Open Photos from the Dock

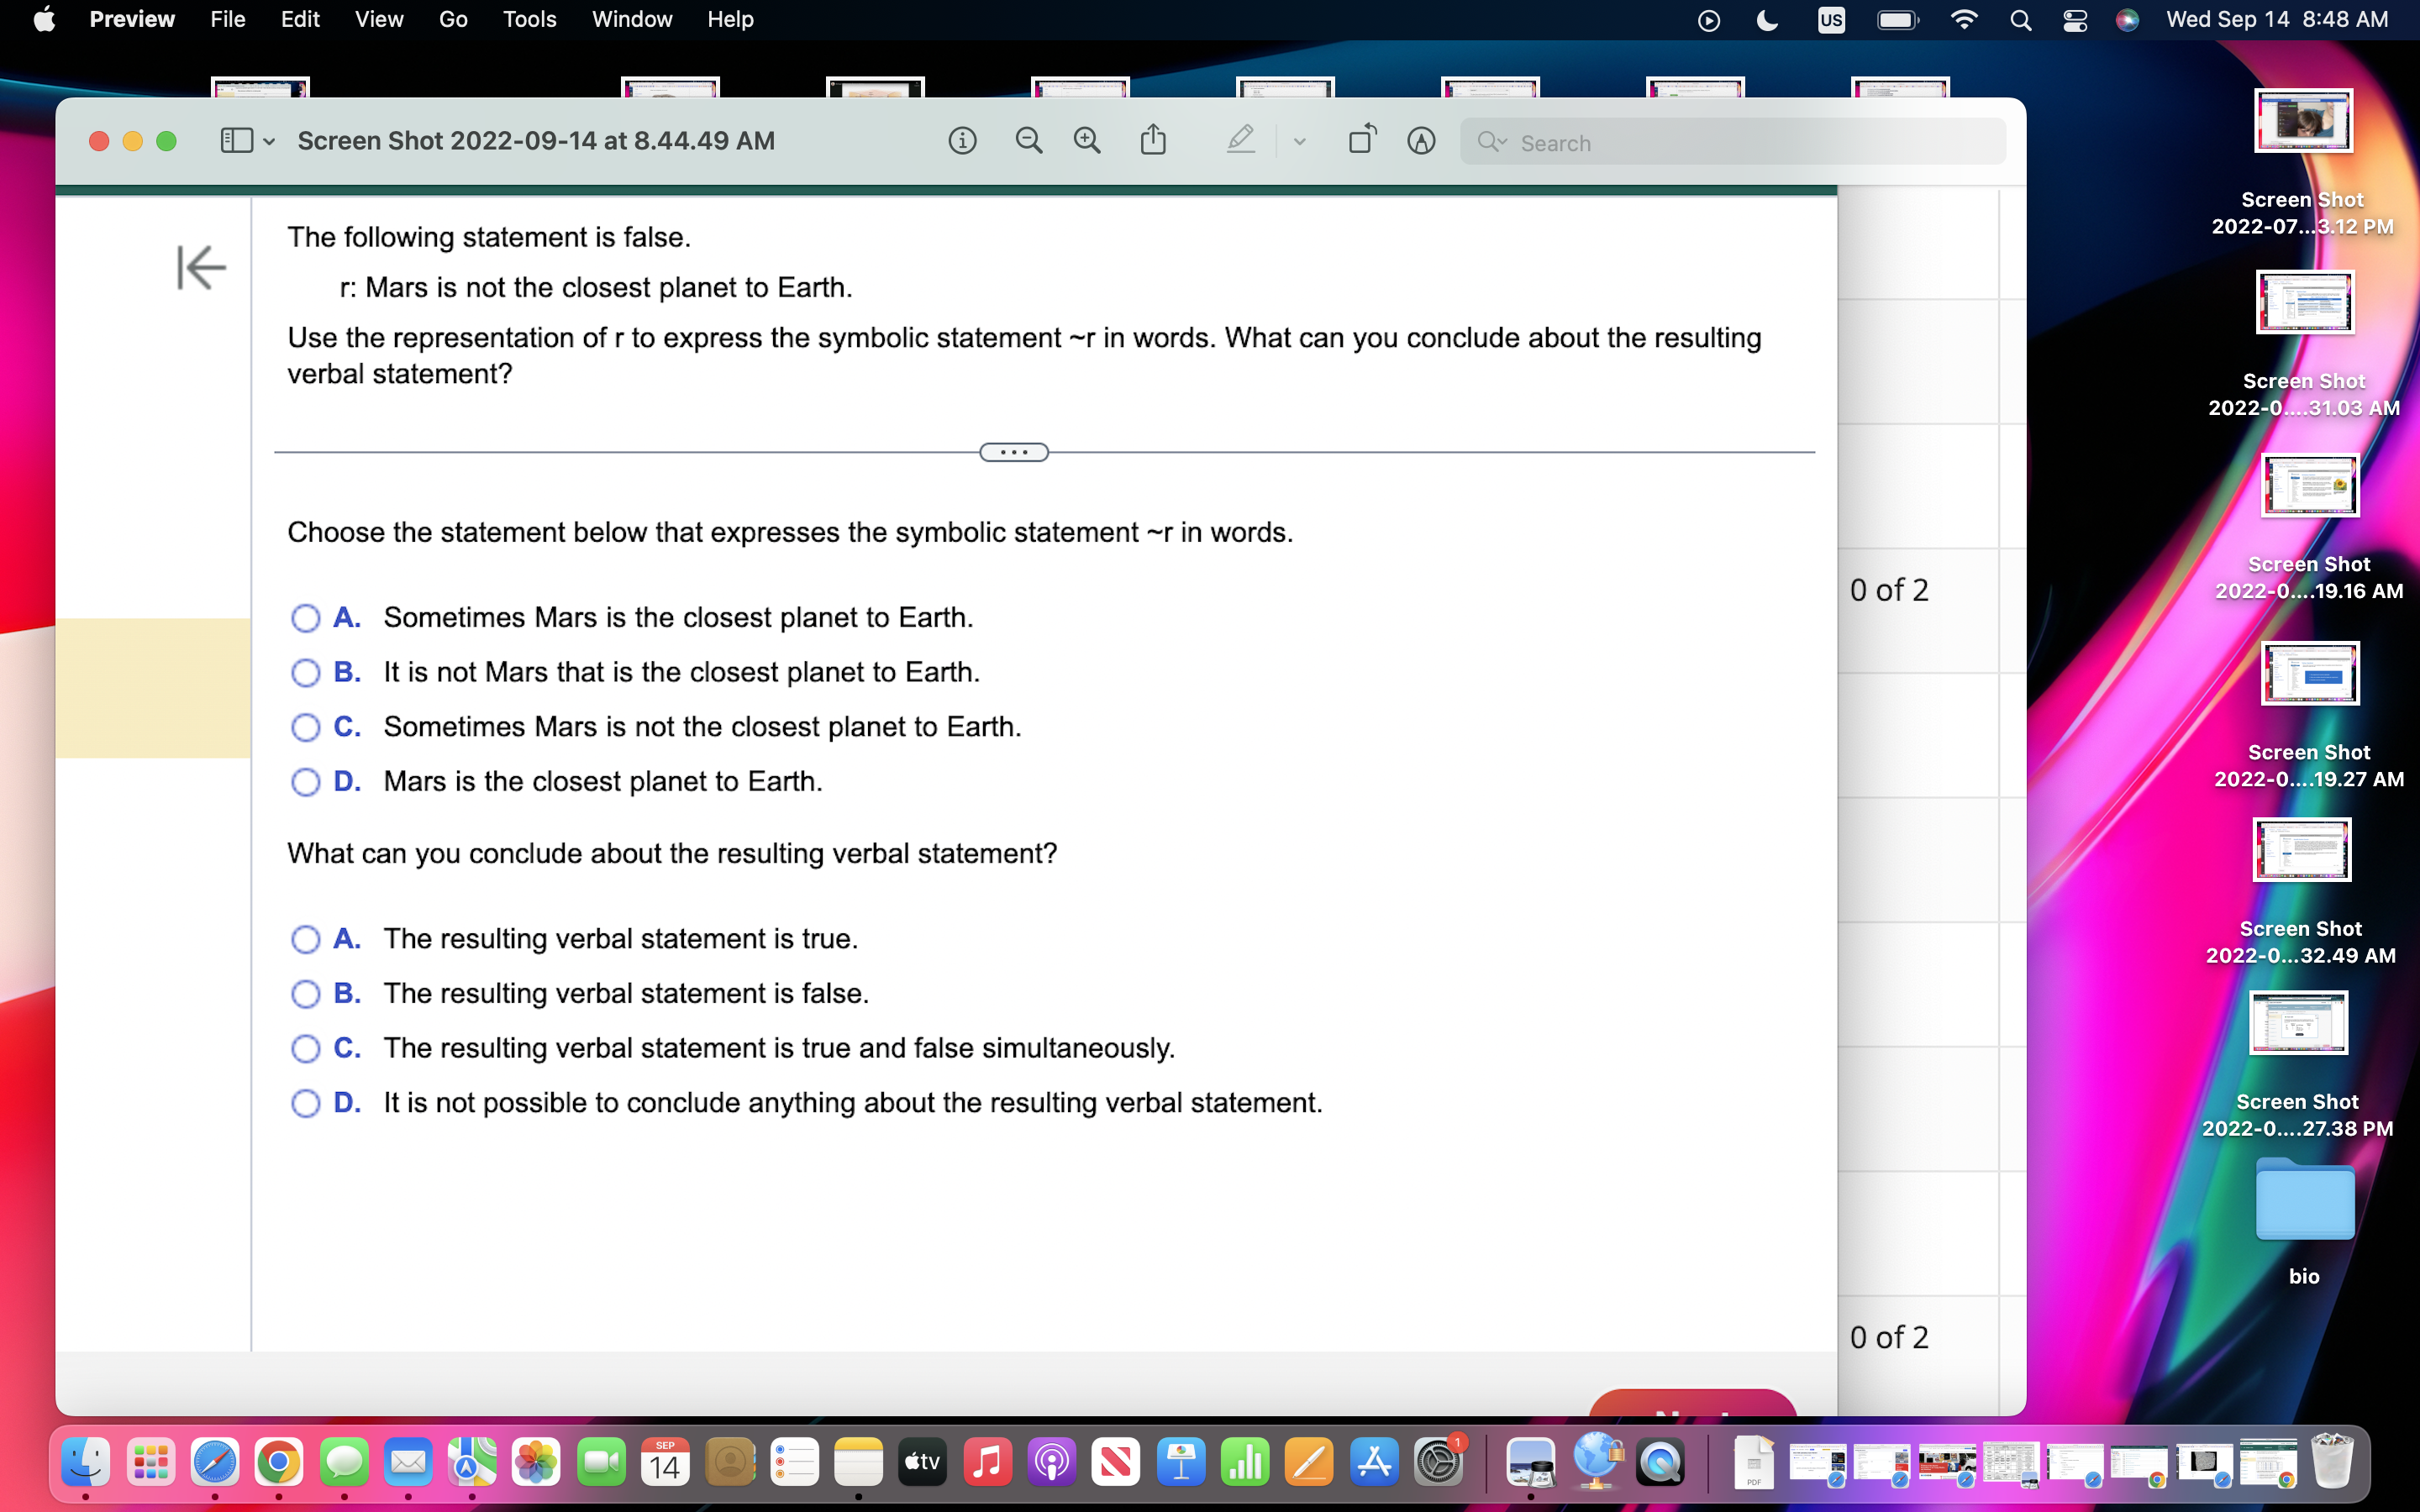coord(536,1461)
